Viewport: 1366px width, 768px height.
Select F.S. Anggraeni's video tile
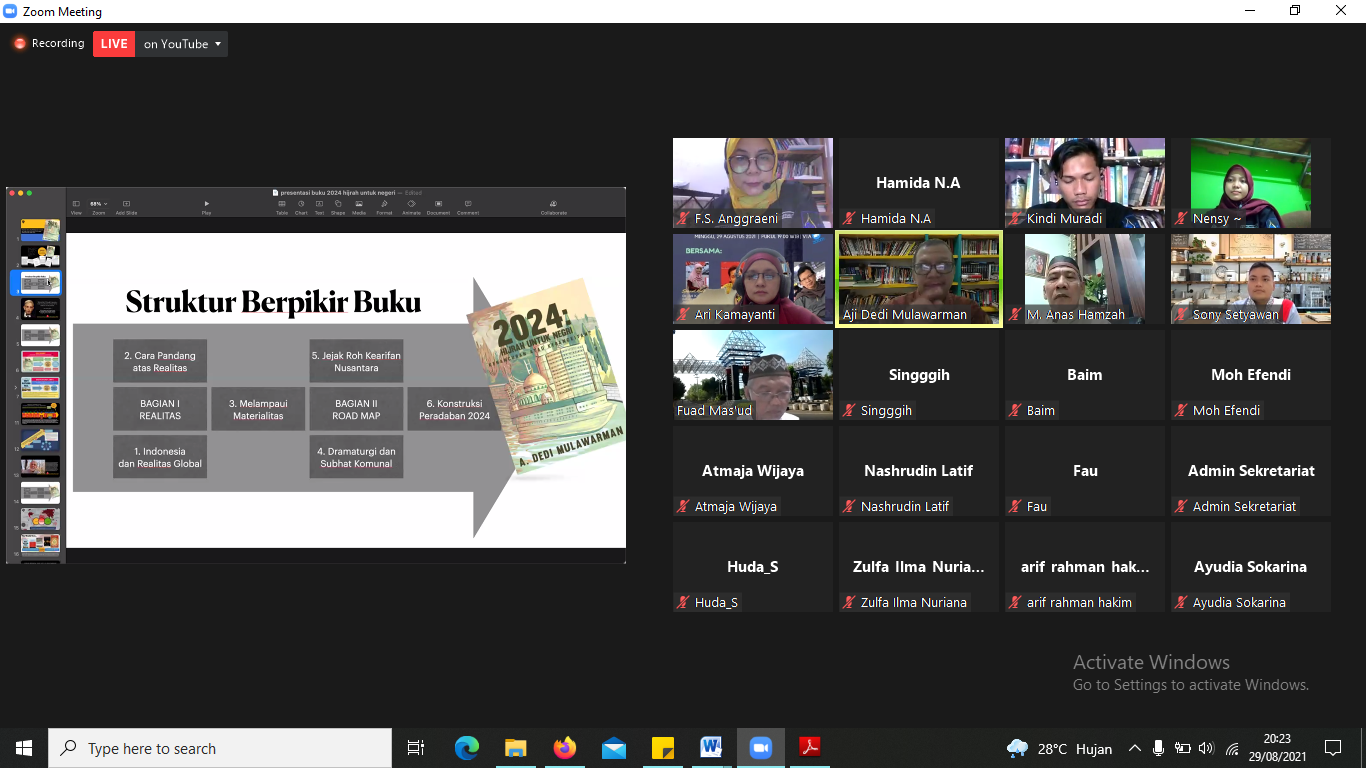click(x=752, y=182)
